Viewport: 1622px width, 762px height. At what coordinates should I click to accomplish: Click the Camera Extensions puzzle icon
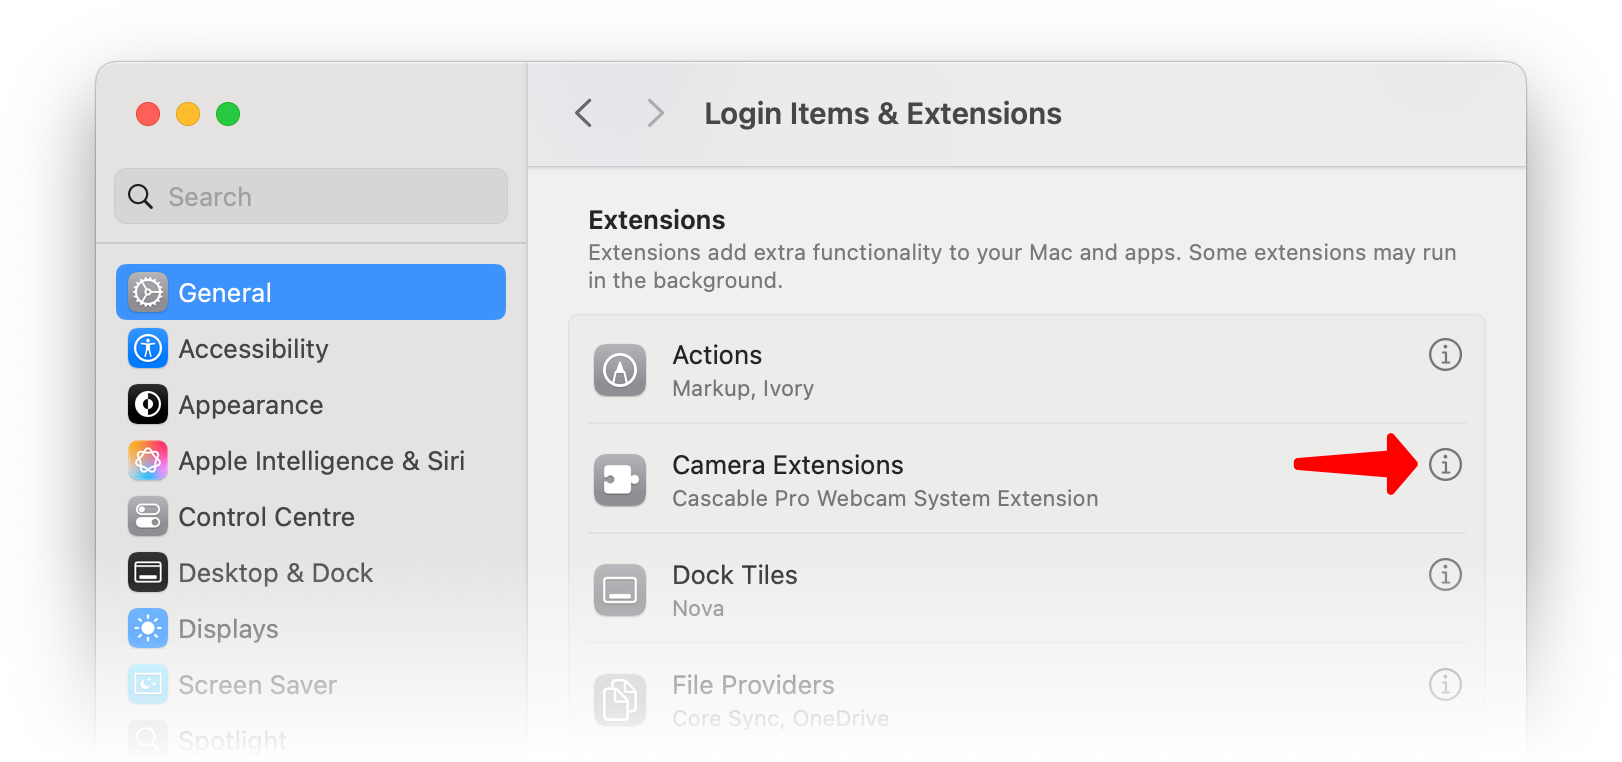coord(620,480)
